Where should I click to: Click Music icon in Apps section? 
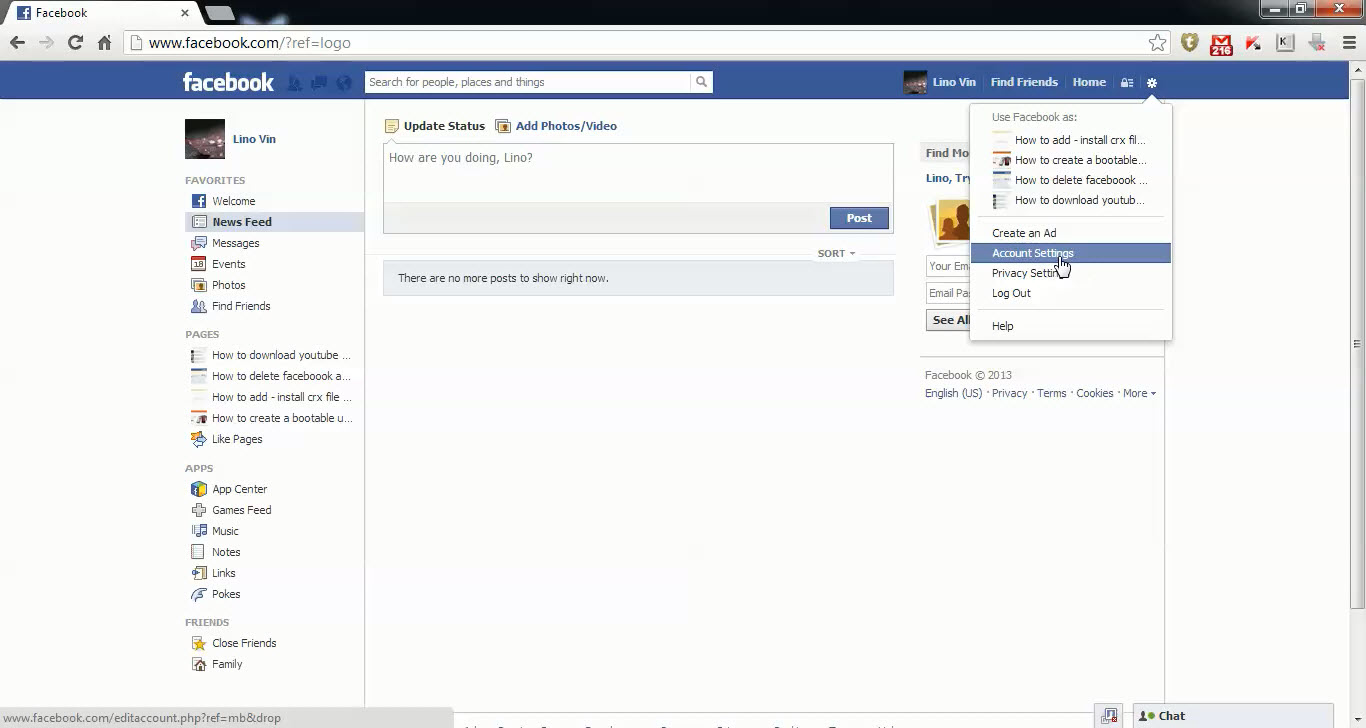pos(199,531)
